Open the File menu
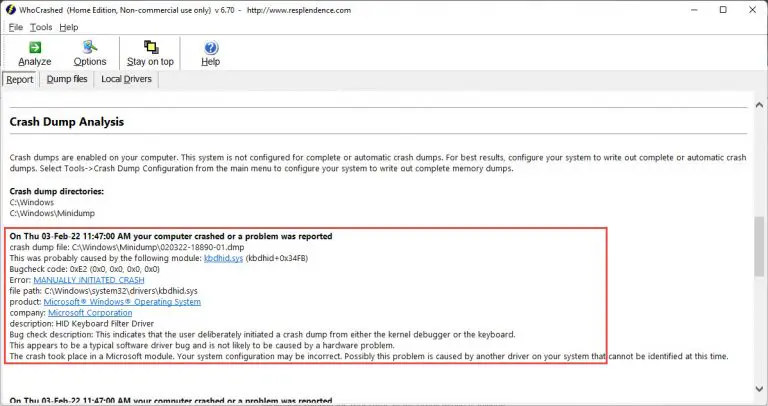Viewport: 768px width, 406px height. point(15,27)
